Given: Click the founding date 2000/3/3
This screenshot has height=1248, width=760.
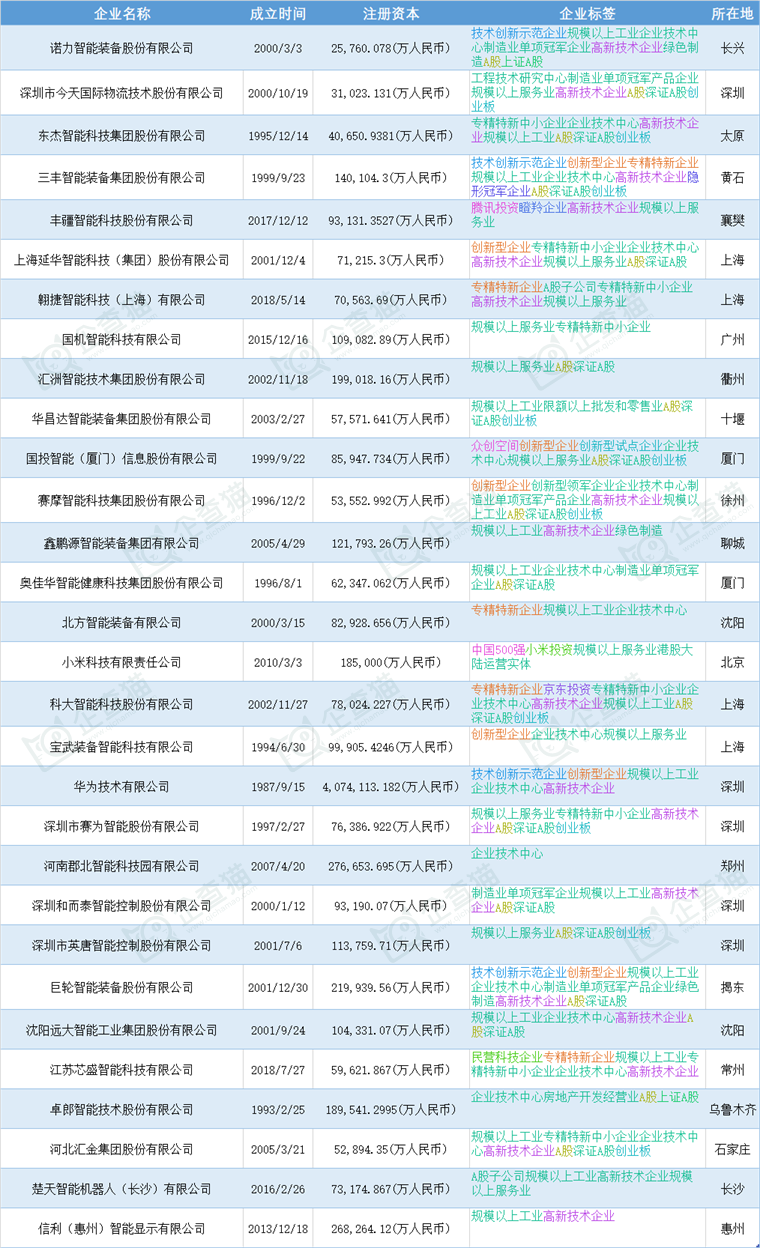Looking at the screenshot, I should pos(278,48).
